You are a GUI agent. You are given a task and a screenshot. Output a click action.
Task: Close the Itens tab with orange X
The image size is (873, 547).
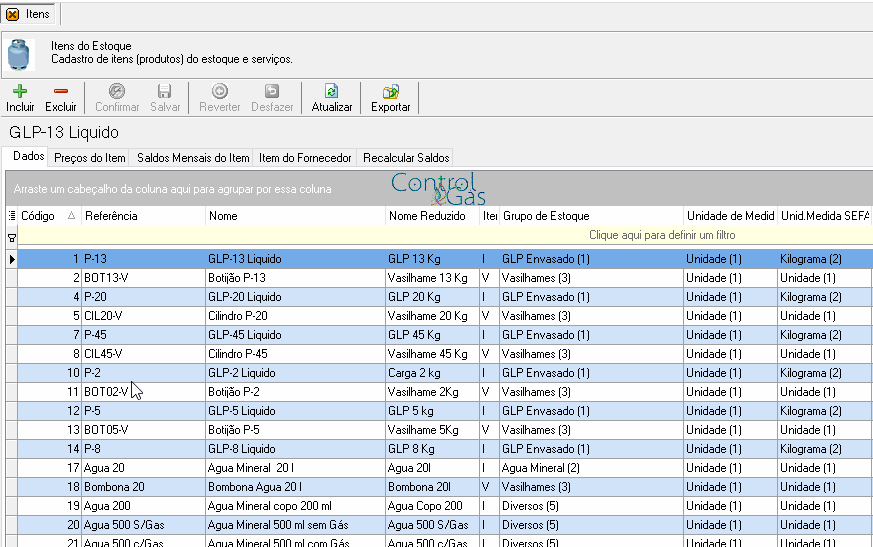pos(12,14)
